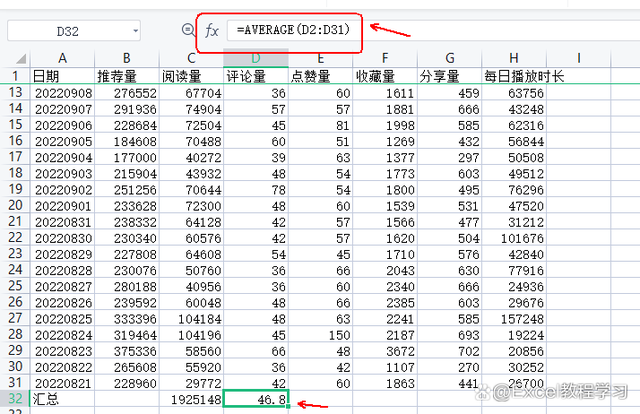
Task: Click cell with value 30252
Action: [x=514, y=367]
